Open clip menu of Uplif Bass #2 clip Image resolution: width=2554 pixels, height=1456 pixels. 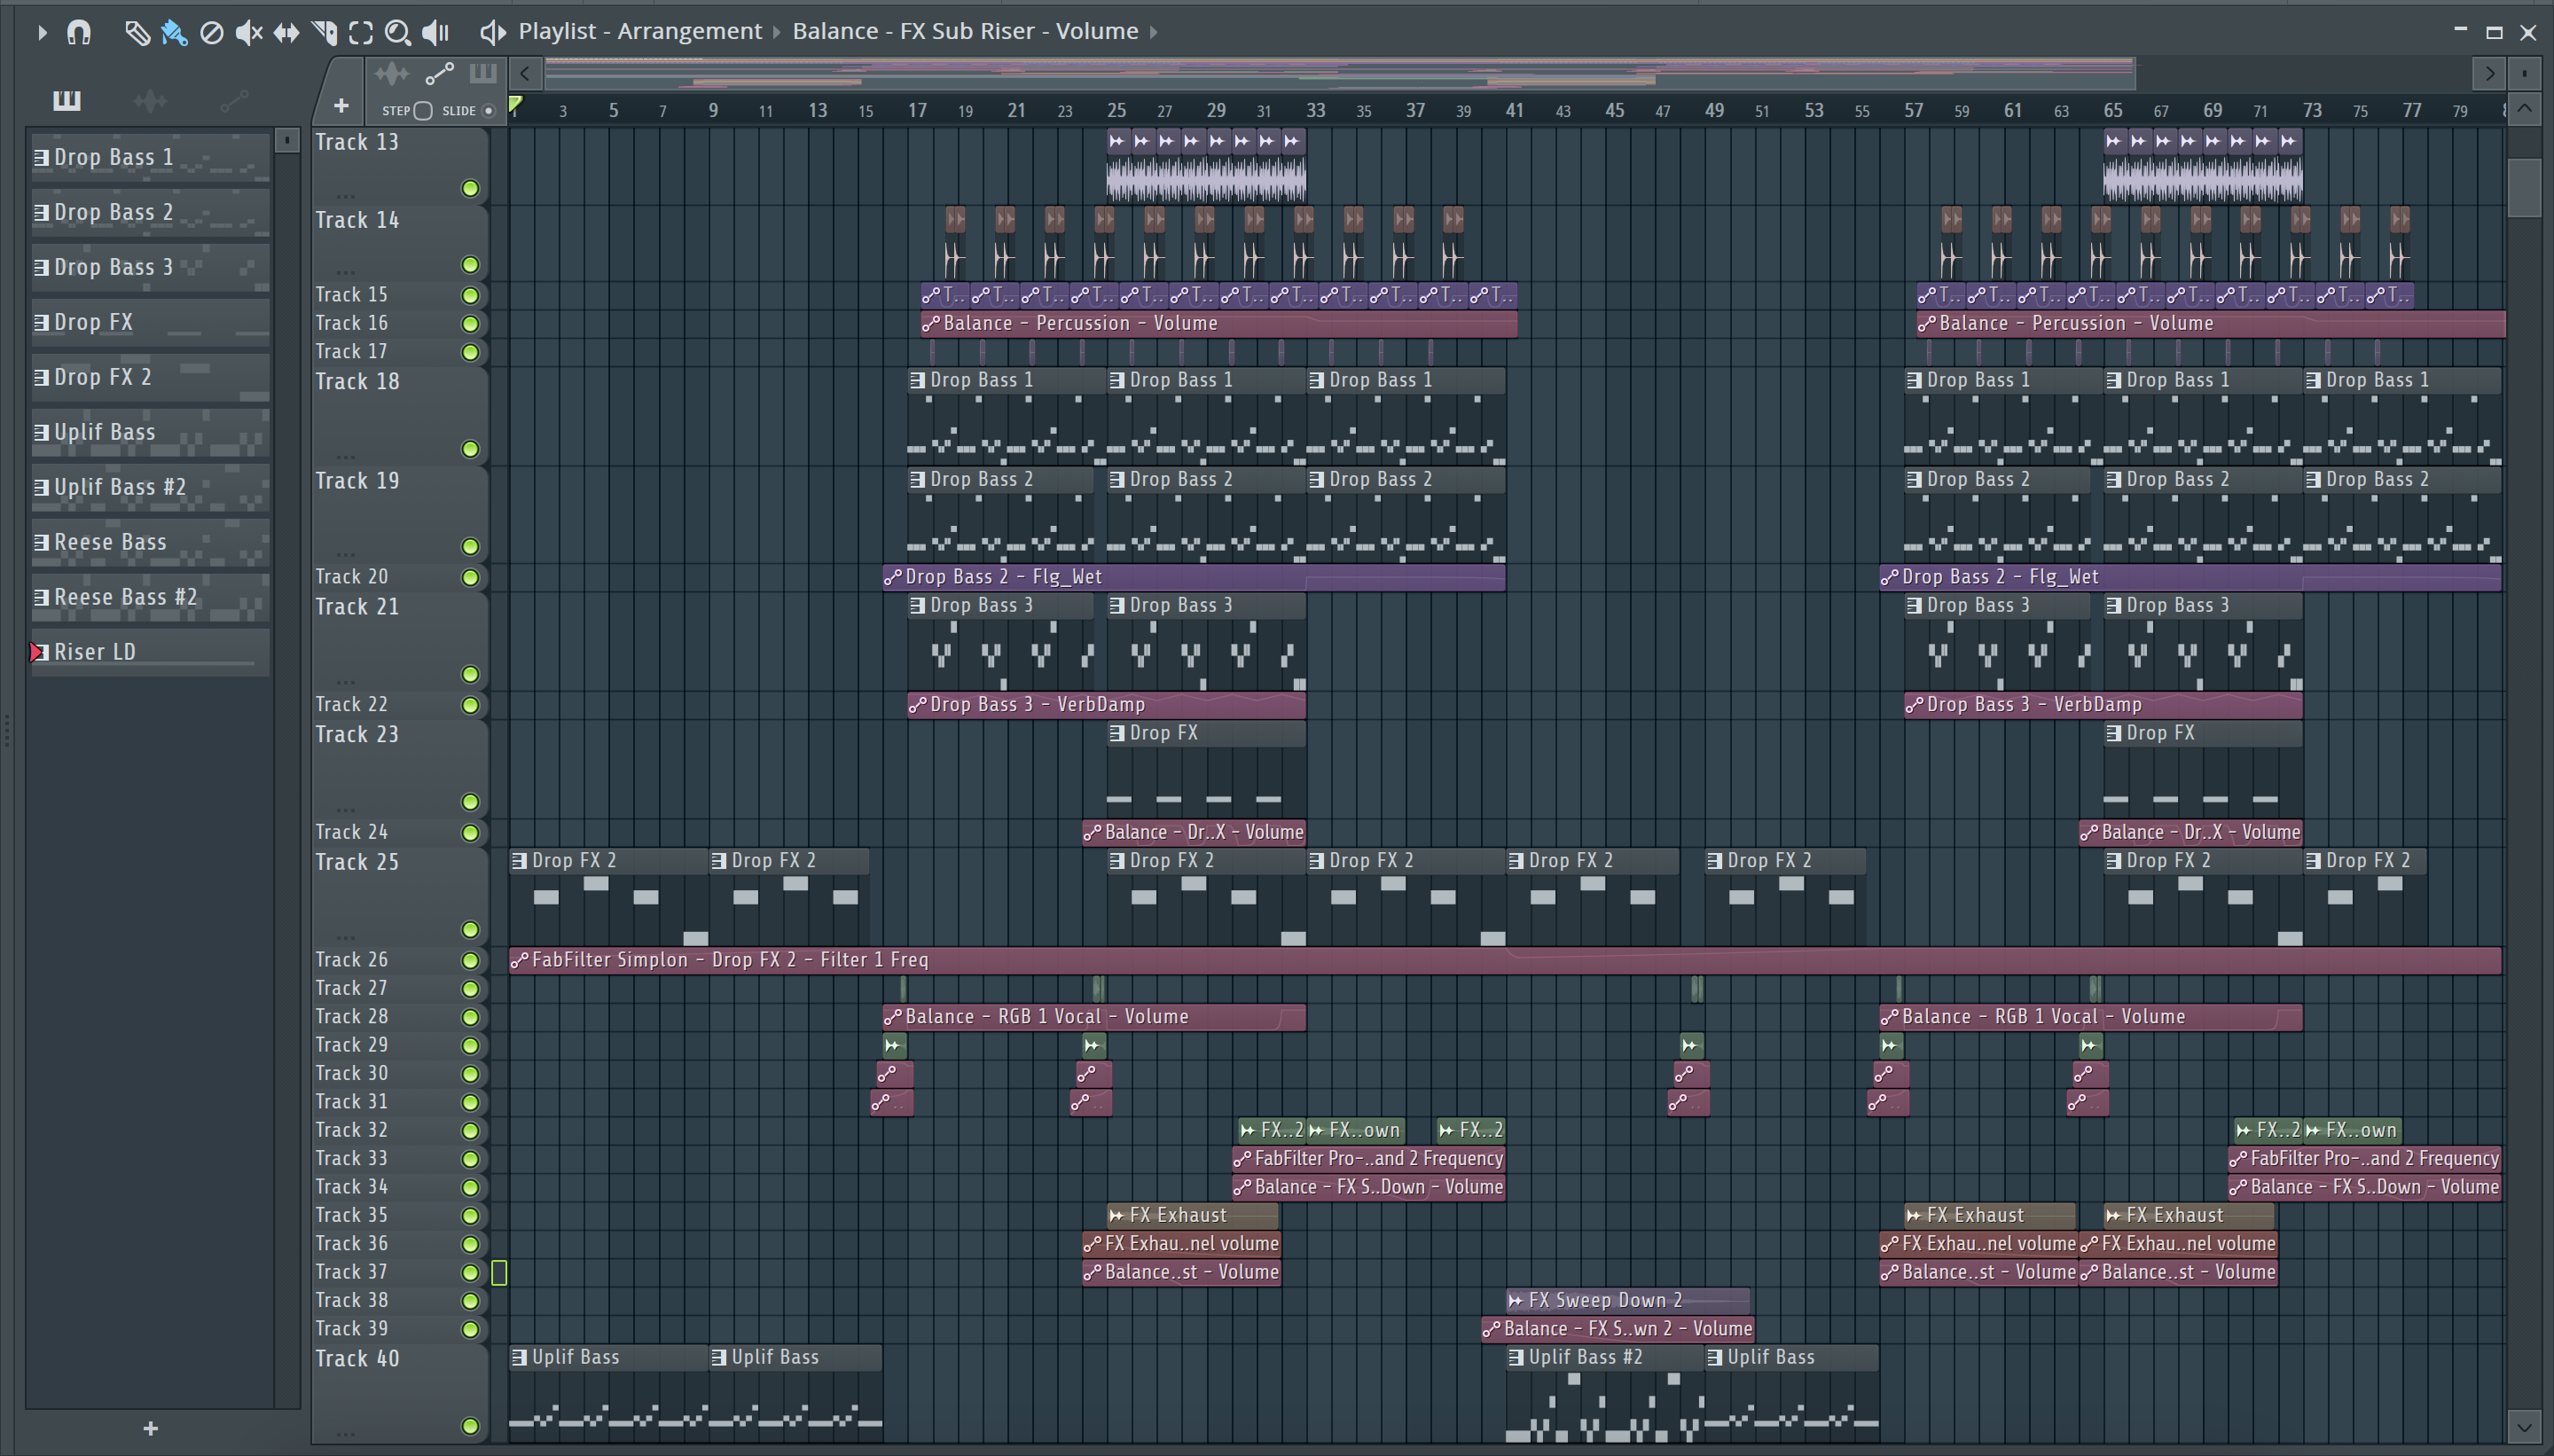[1516, 1358]
